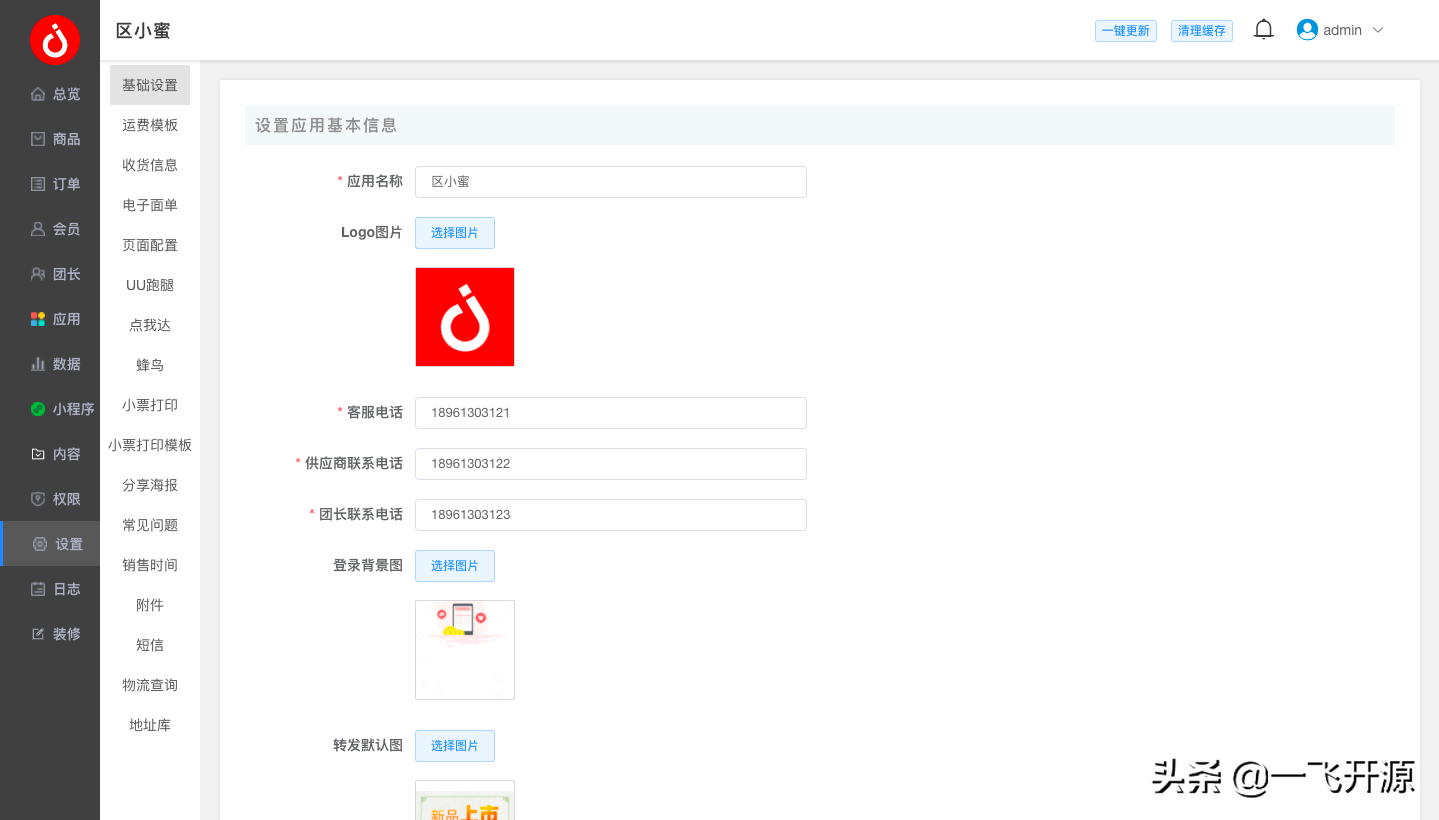Image resolution: width=1439 pixels, height=820 pixels.
Task: Click the 清理缓存 button
Action: (x=1202, y=31)
